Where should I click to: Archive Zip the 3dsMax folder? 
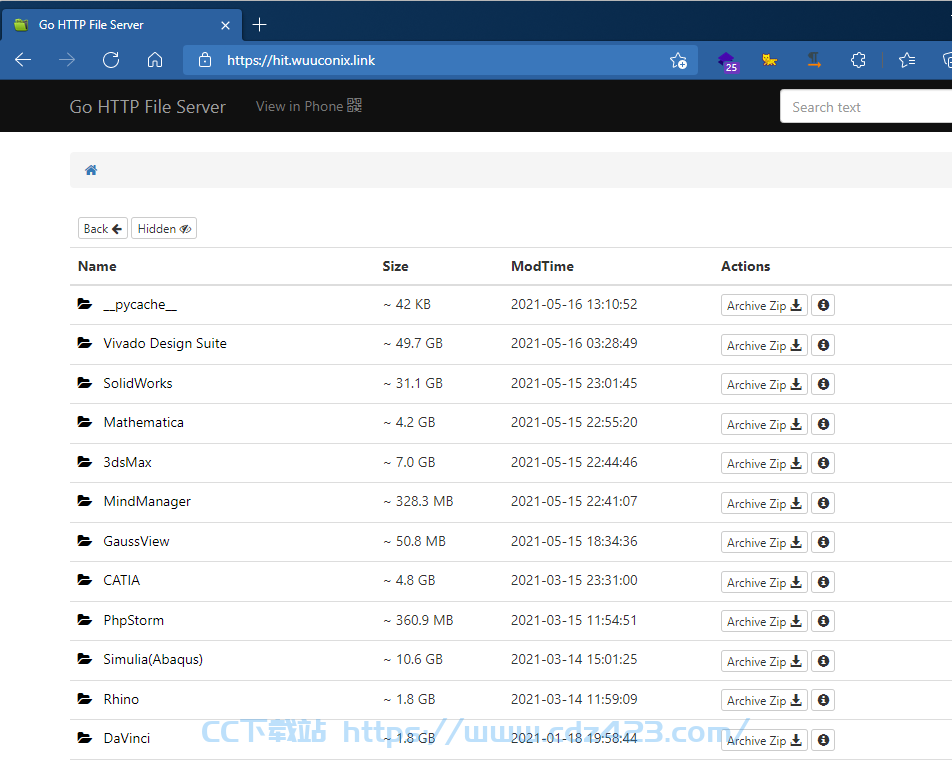coord(764,463)
